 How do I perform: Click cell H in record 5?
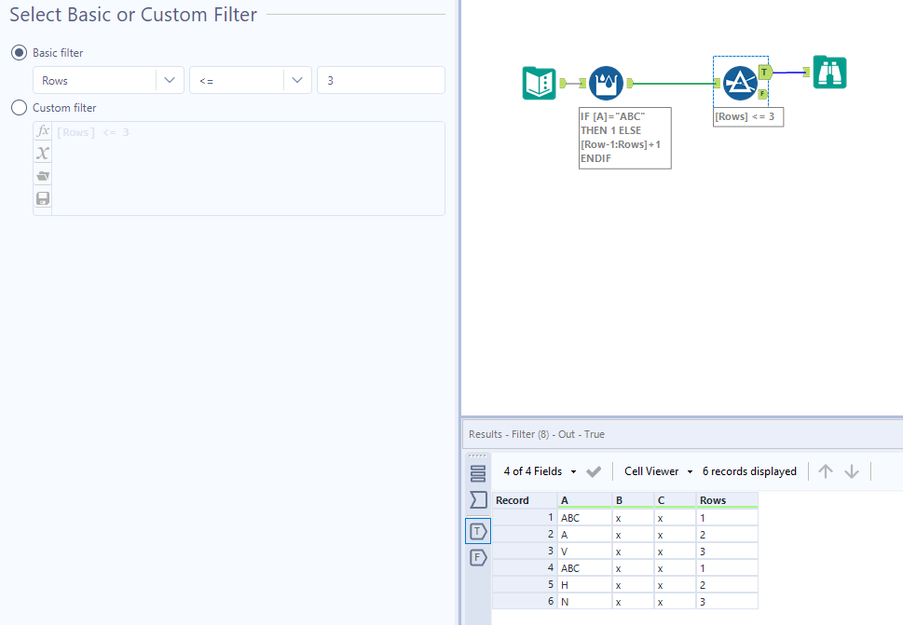585,585
